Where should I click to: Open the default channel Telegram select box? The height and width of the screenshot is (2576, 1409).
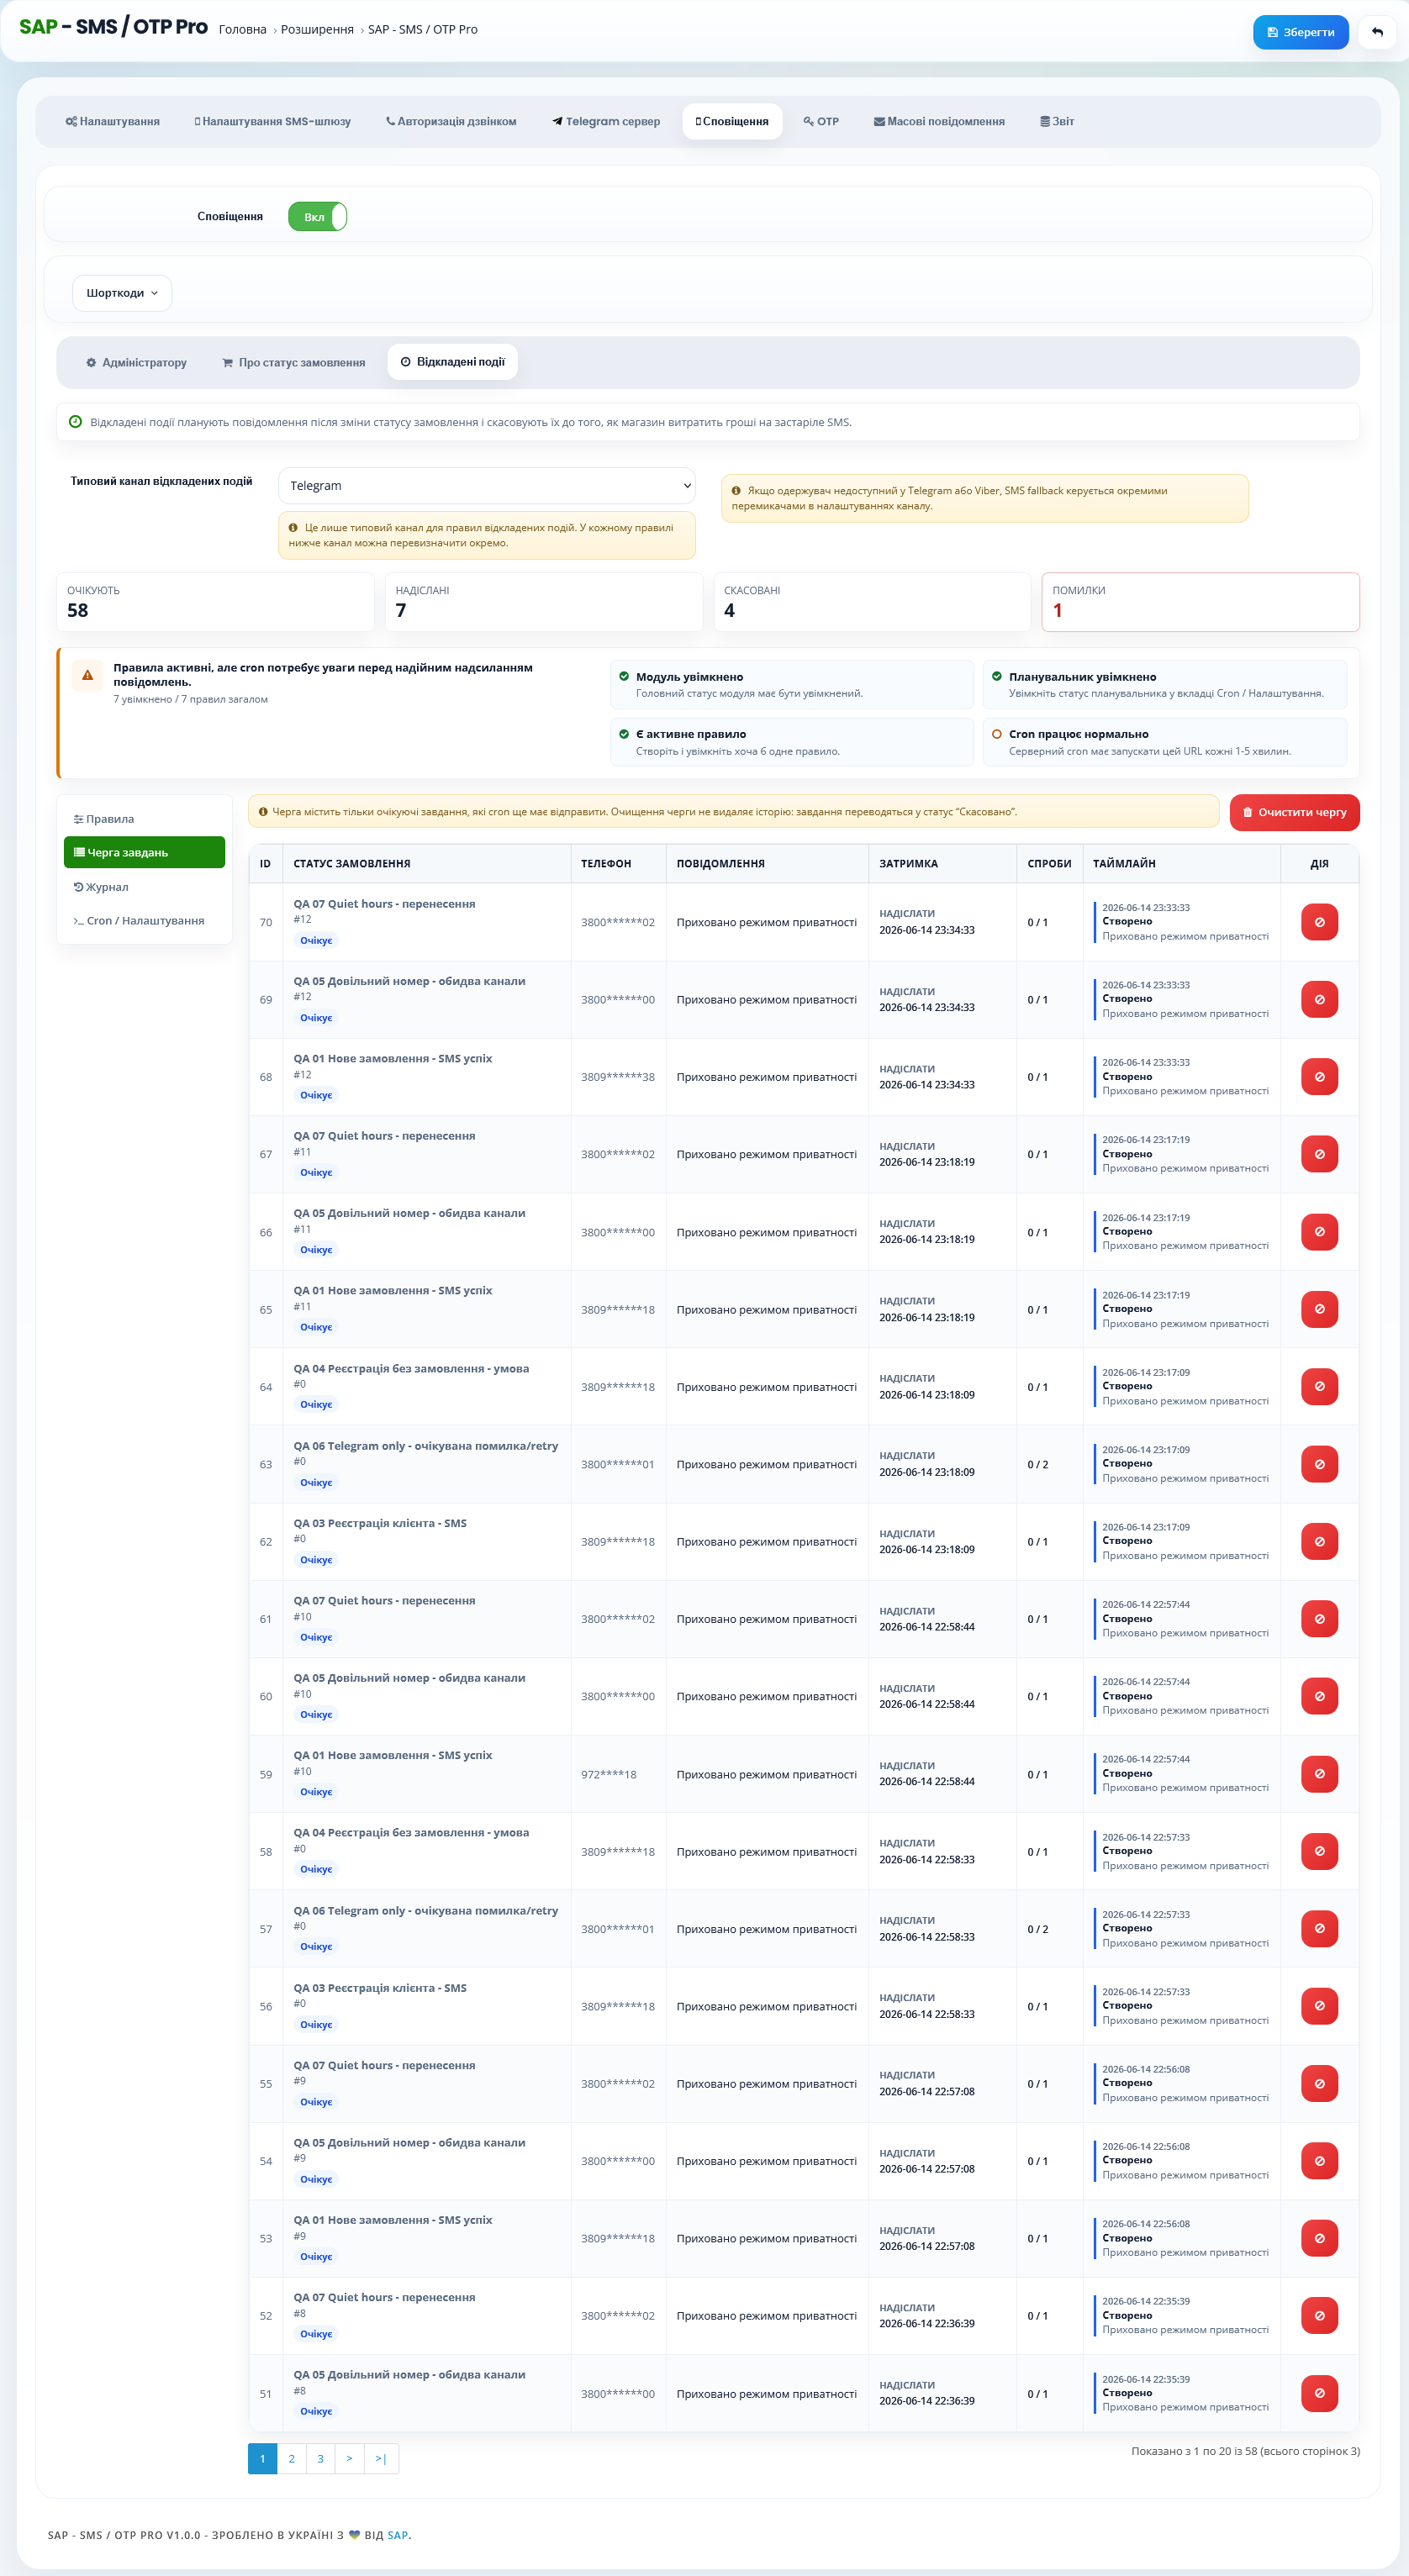[487, 486]
